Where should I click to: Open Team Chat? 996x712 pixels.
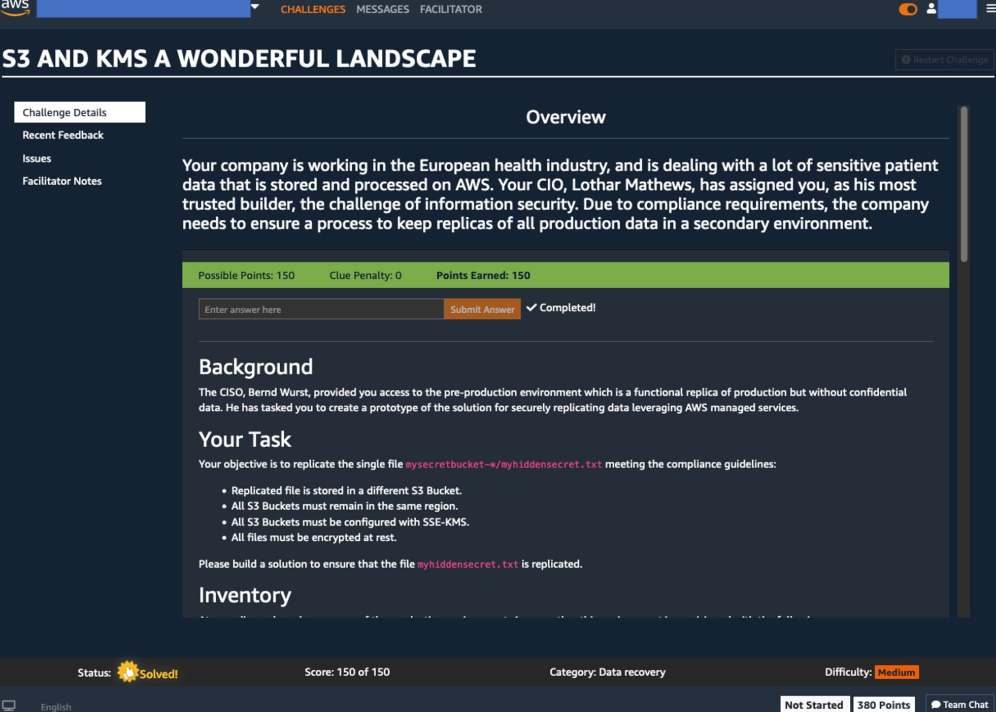[x=960, y=704]
